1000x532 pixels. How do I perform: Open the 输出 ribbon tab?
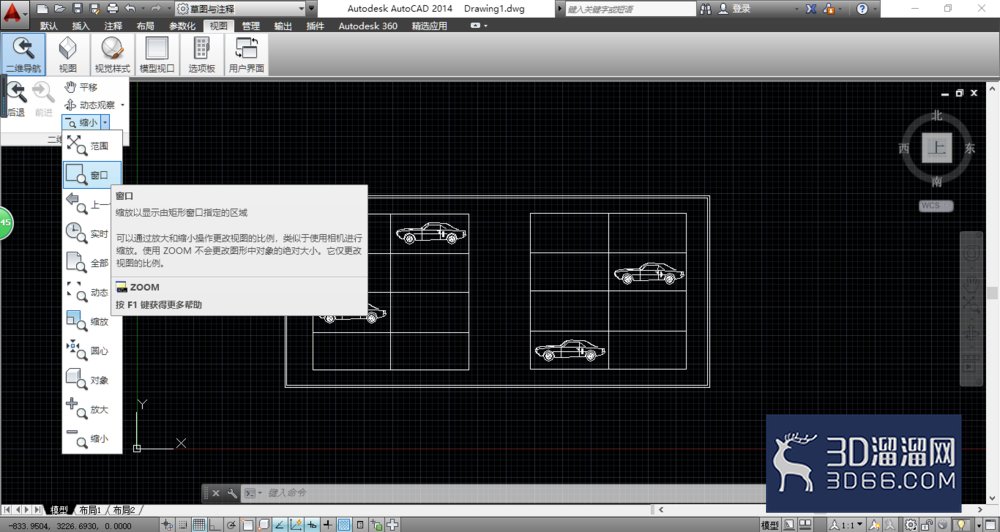283,26
